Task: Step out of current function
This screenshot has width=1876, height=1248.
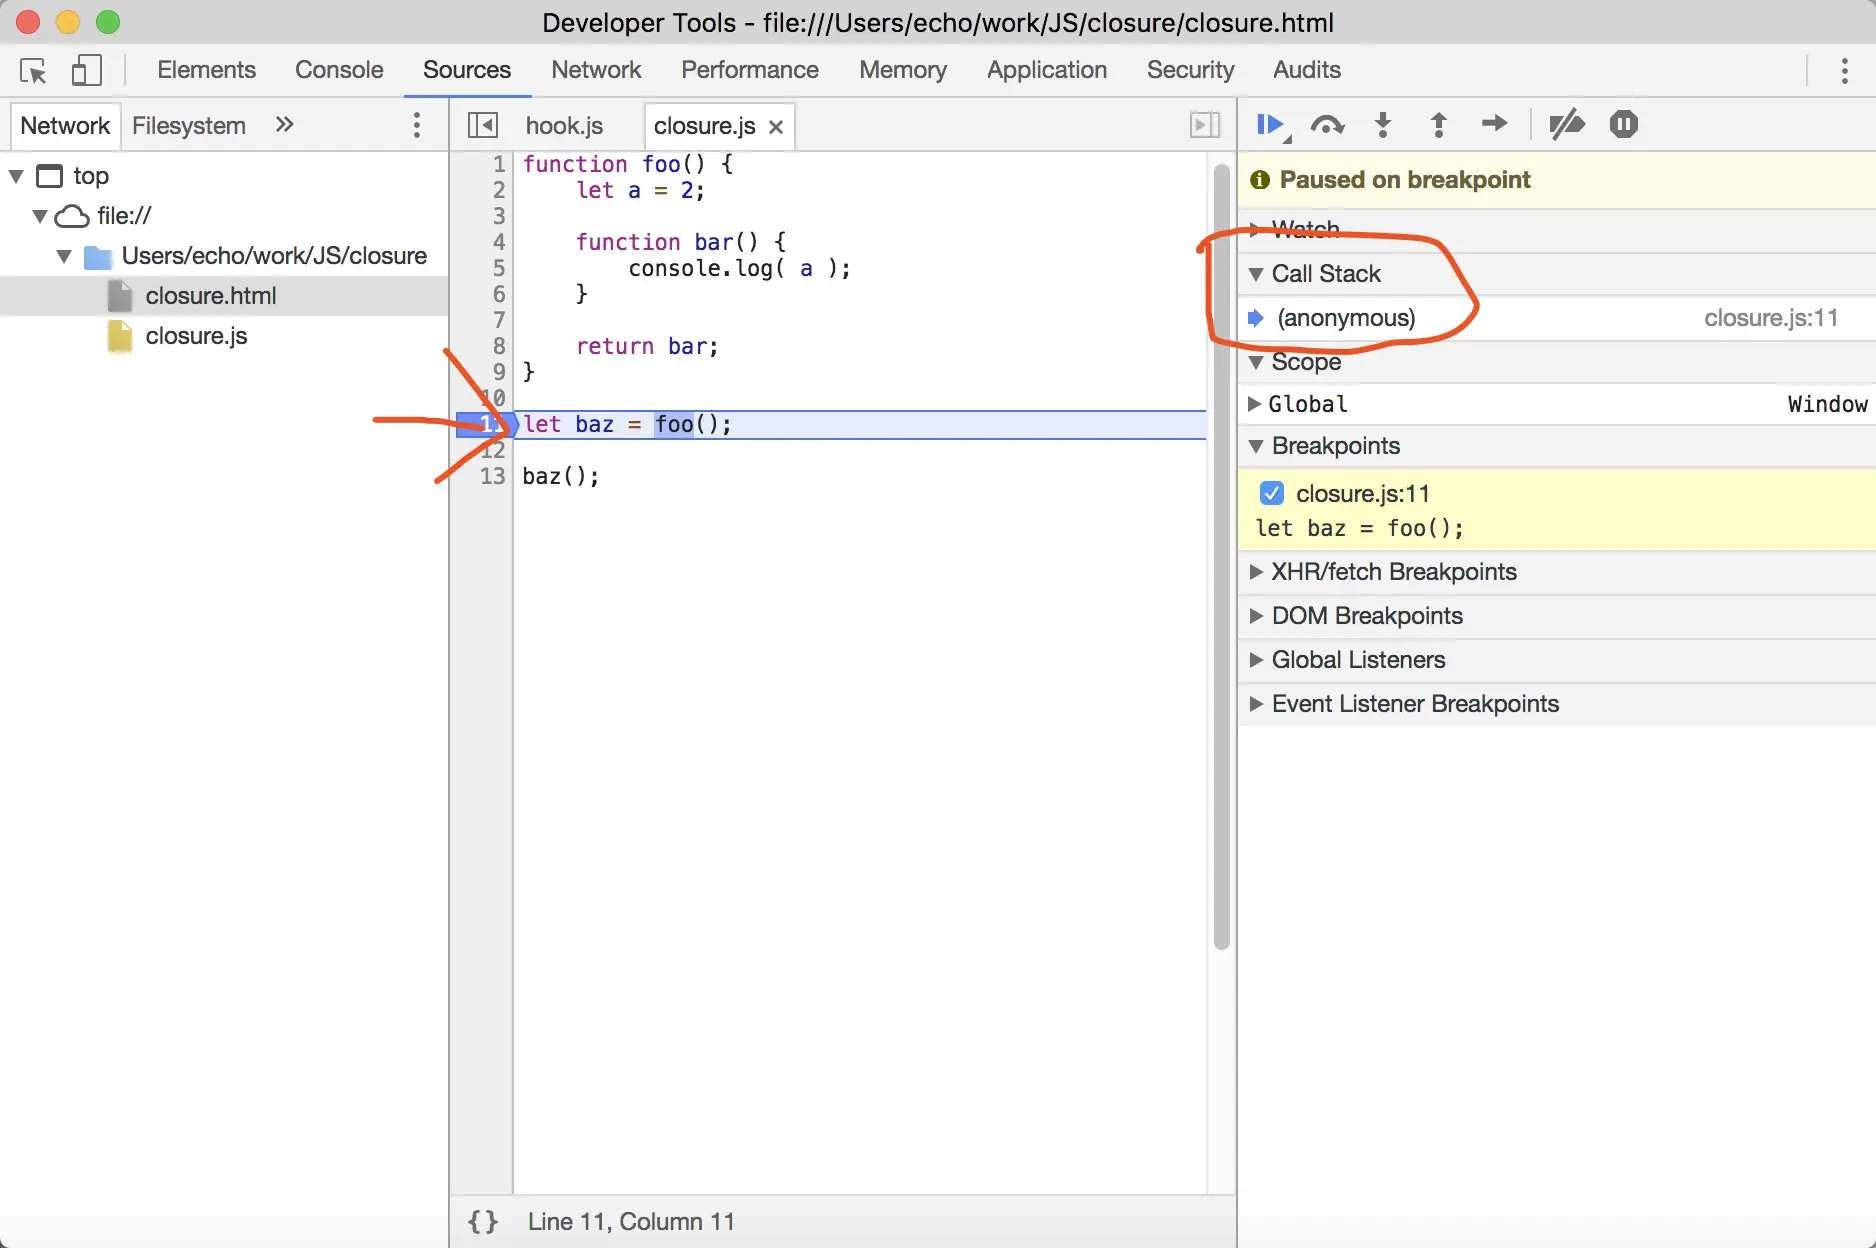Action: click(x=1439, y=125)
